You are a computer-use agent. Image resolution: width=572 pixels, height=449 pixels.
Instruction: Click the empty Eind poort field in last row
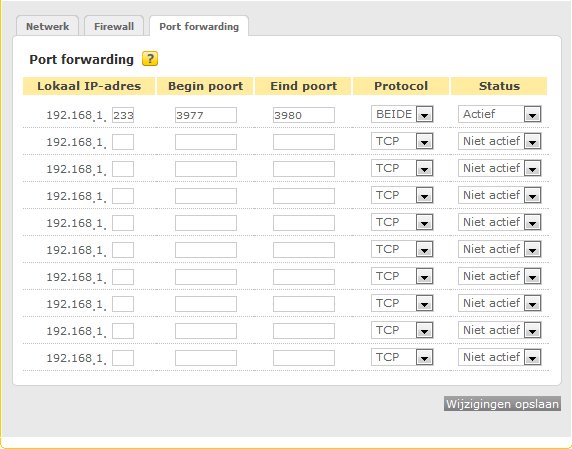click(304, 358)
